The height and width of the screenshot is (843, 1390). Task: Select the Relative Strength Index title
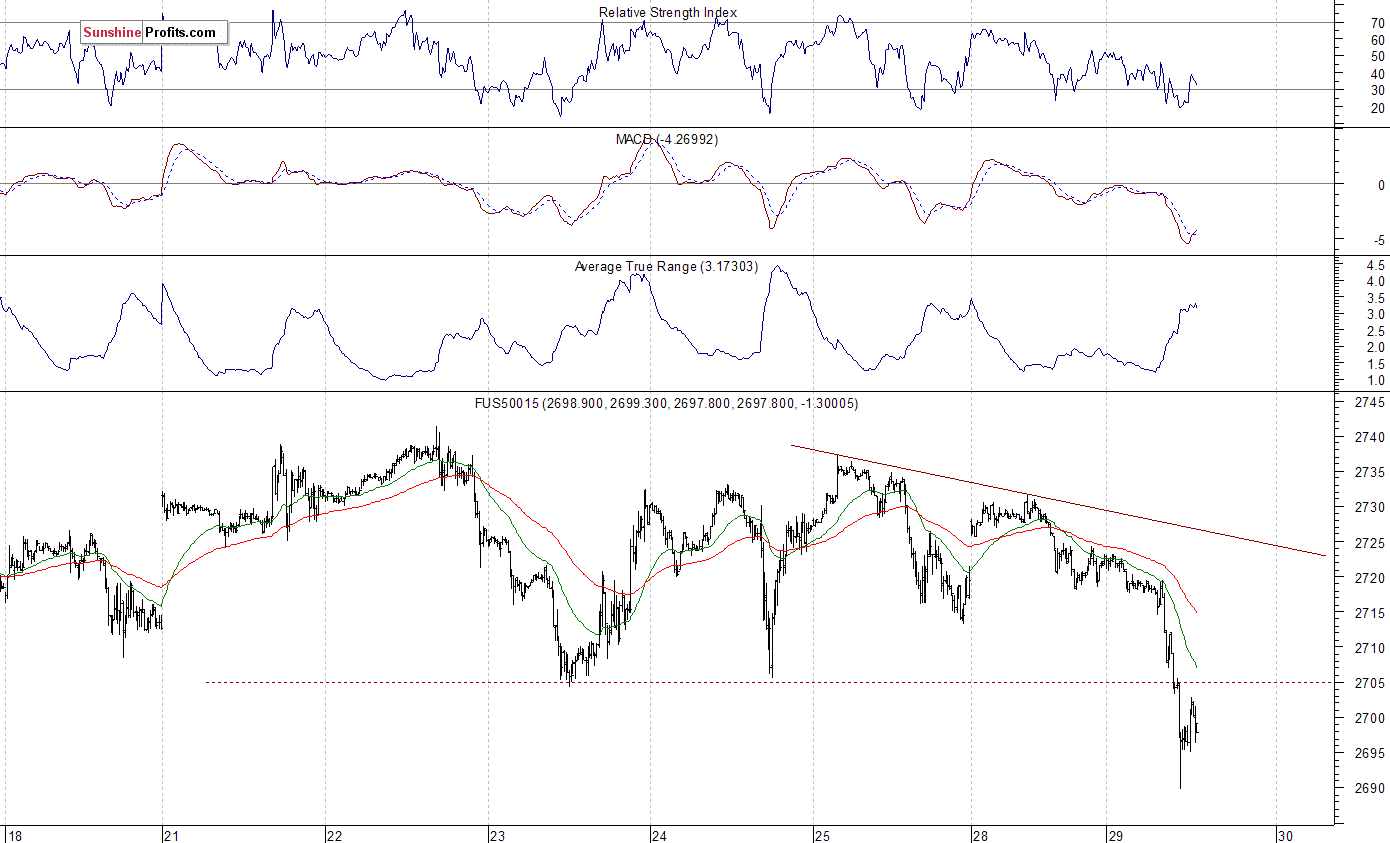tap(668, 12)
